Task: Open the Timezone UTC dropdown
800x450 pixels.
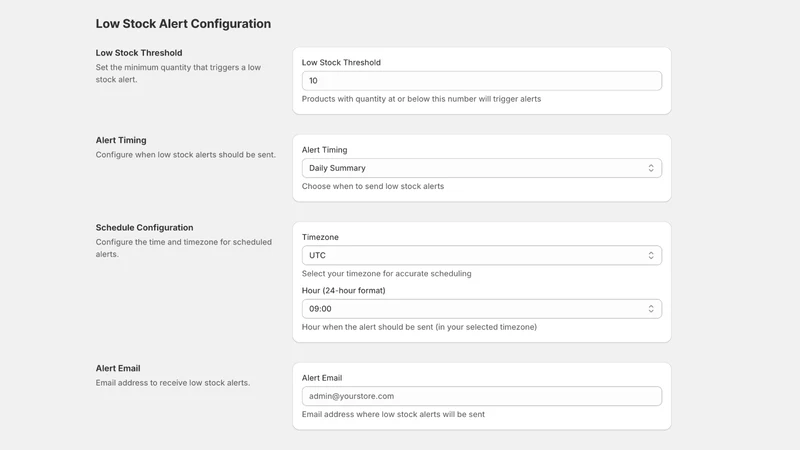Action: pos(482,255)
